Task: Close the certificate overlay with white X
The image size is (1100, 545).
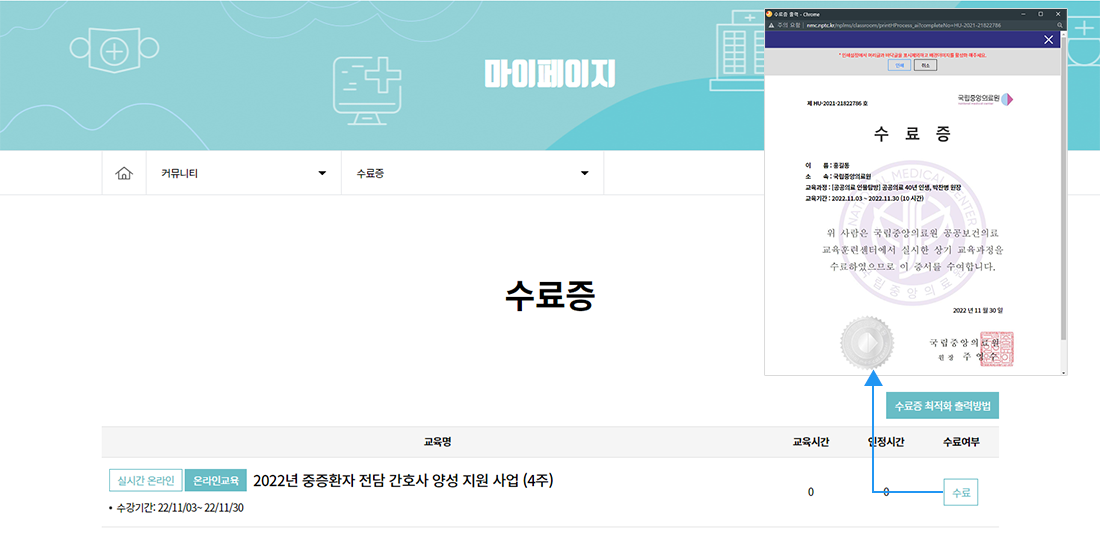Action: point(1049,39)
